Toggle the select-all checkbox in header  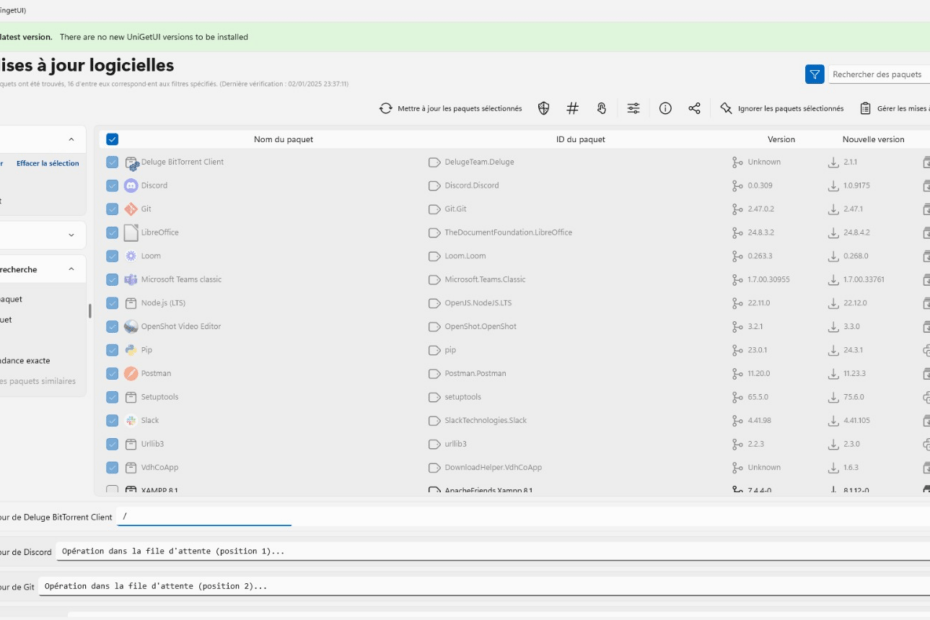click(x=112, y=139)
